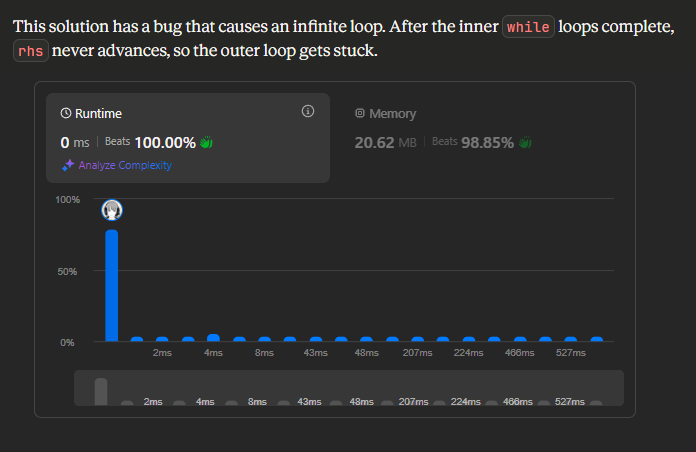Open the Analyze Complexity link
Screen dimensions: 696x452
click(125, 165)
